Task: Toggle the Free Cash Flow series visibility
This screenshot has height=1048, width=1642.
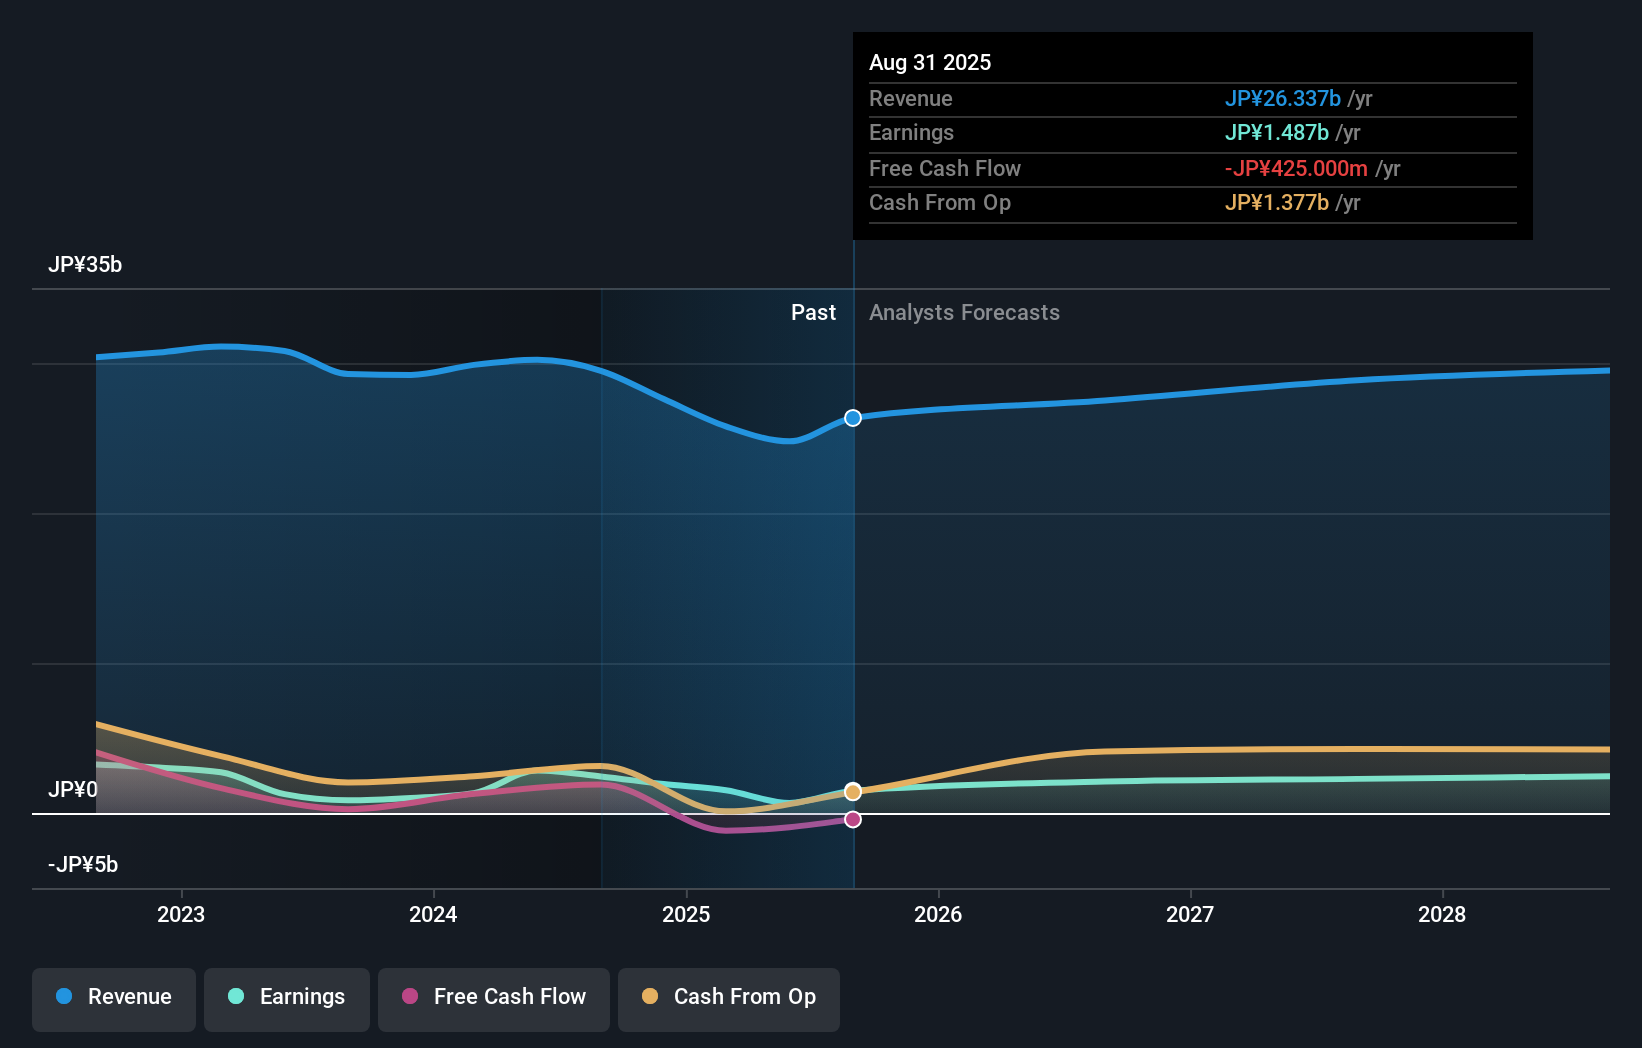Action: [x=493, y=997]
